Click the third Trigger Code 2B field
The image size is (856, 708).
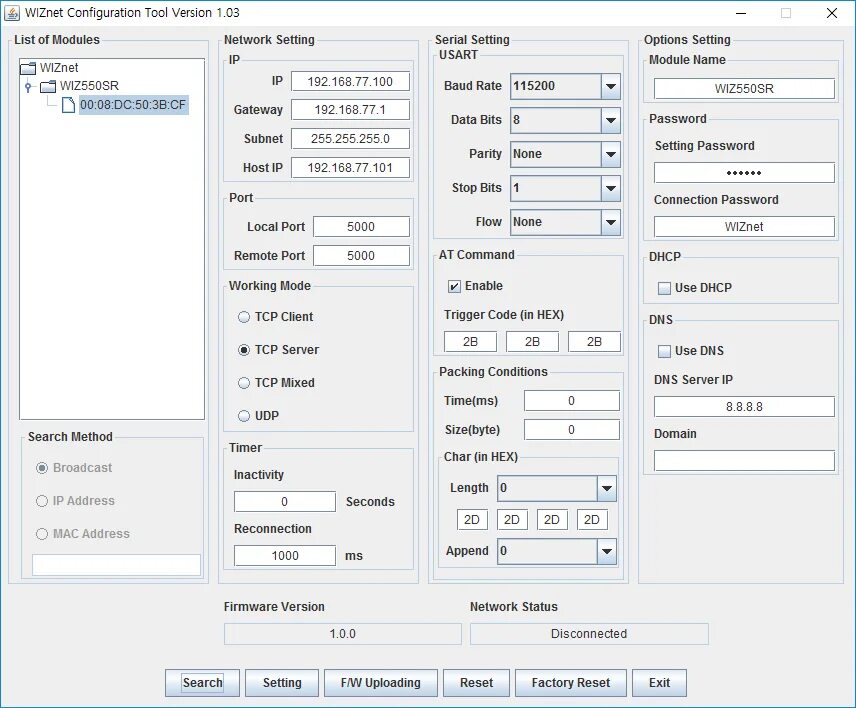point(594,342)
